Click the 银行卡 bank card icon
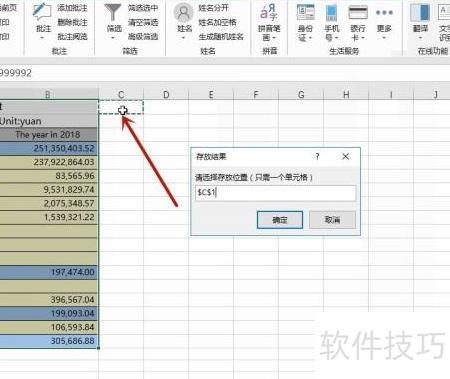The width and height of the screenshot is (450, 379). (358, 13)
